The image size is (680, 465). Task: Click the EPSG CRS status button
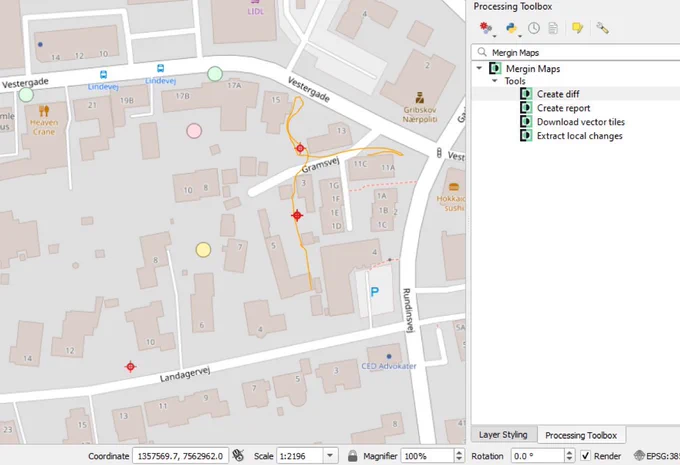(x=657, y=456)
